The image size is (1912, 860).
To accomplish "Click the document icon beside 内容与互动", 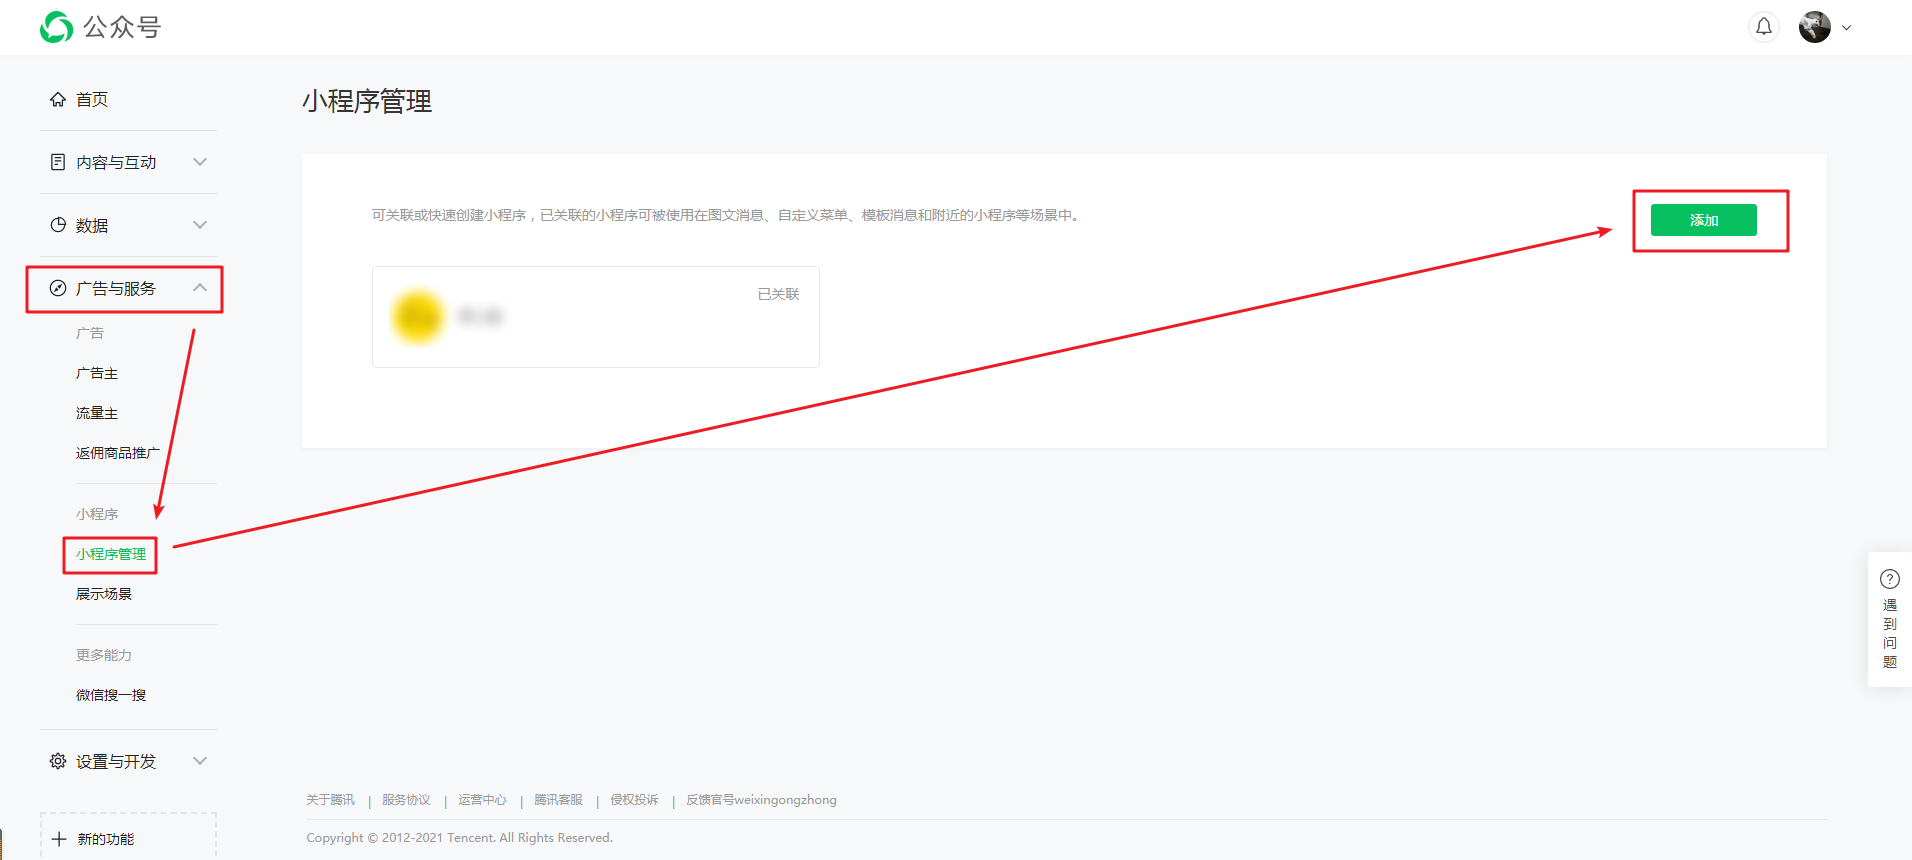I will tap(58, 162).
